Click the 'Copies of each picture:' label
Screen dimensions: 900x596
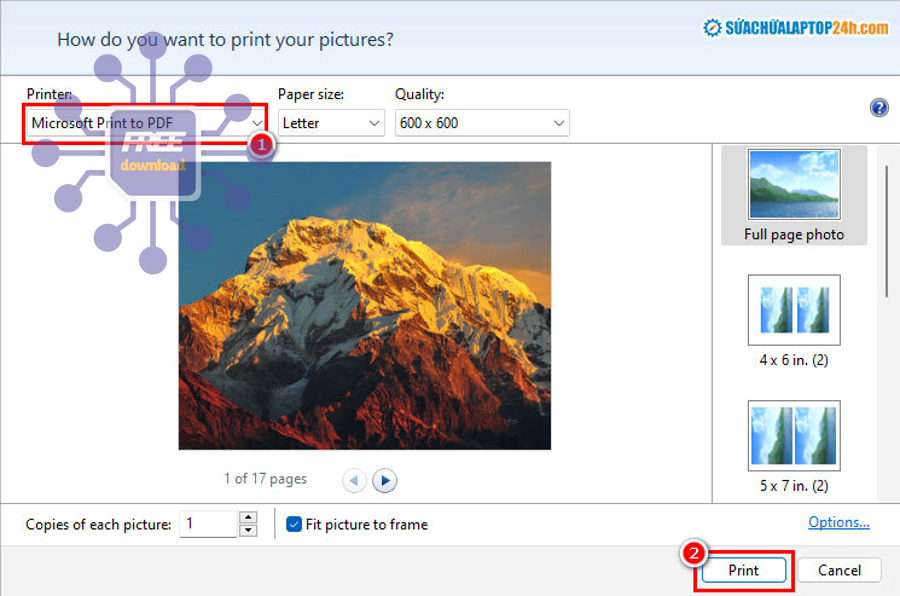(x=98, y=524)
